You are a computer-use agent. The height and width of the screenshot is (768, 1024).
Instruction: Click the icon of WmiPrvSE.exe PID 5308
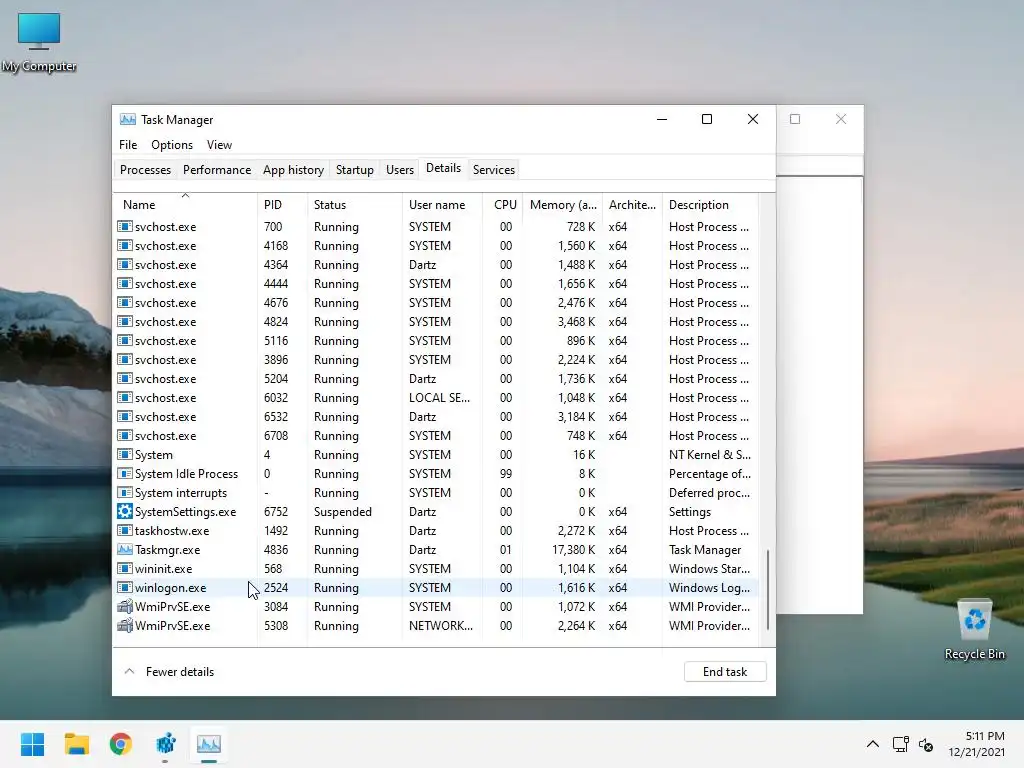coord(125,625)
